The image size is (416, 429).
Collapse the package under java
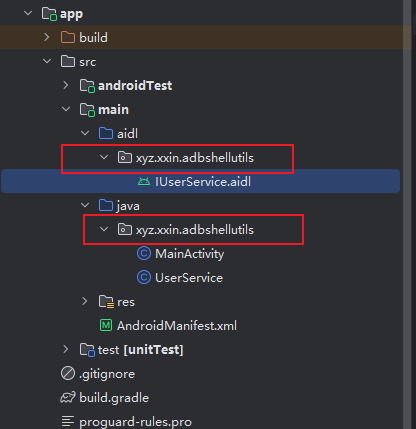tap(104, 229)
